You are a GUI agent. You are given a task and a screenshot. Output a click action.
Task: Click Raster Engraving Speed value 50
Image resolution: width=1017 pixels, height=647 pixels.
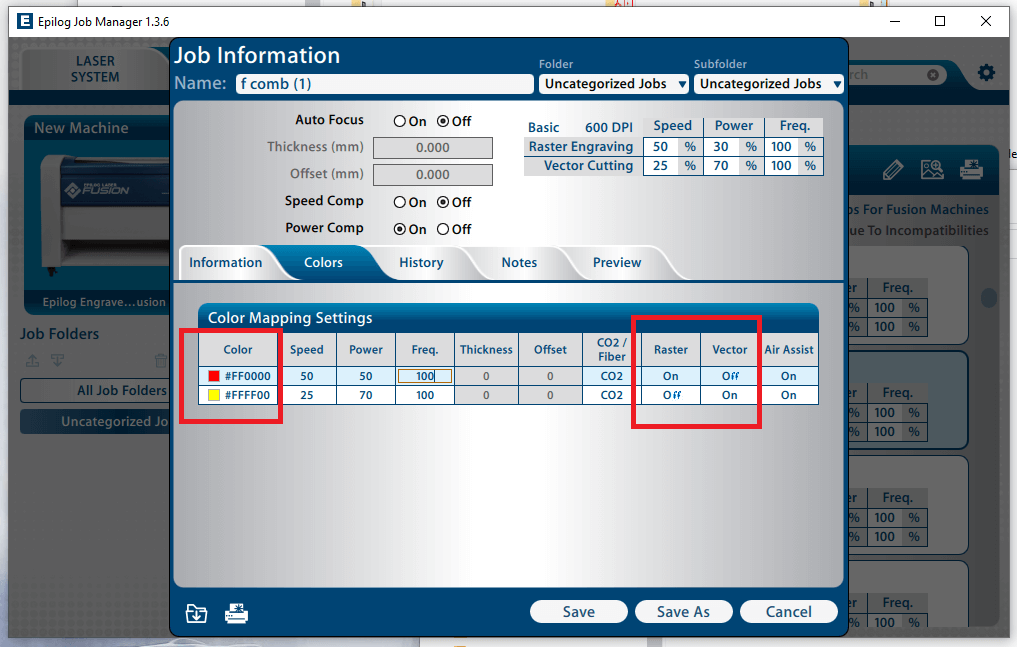click(660, 147)
